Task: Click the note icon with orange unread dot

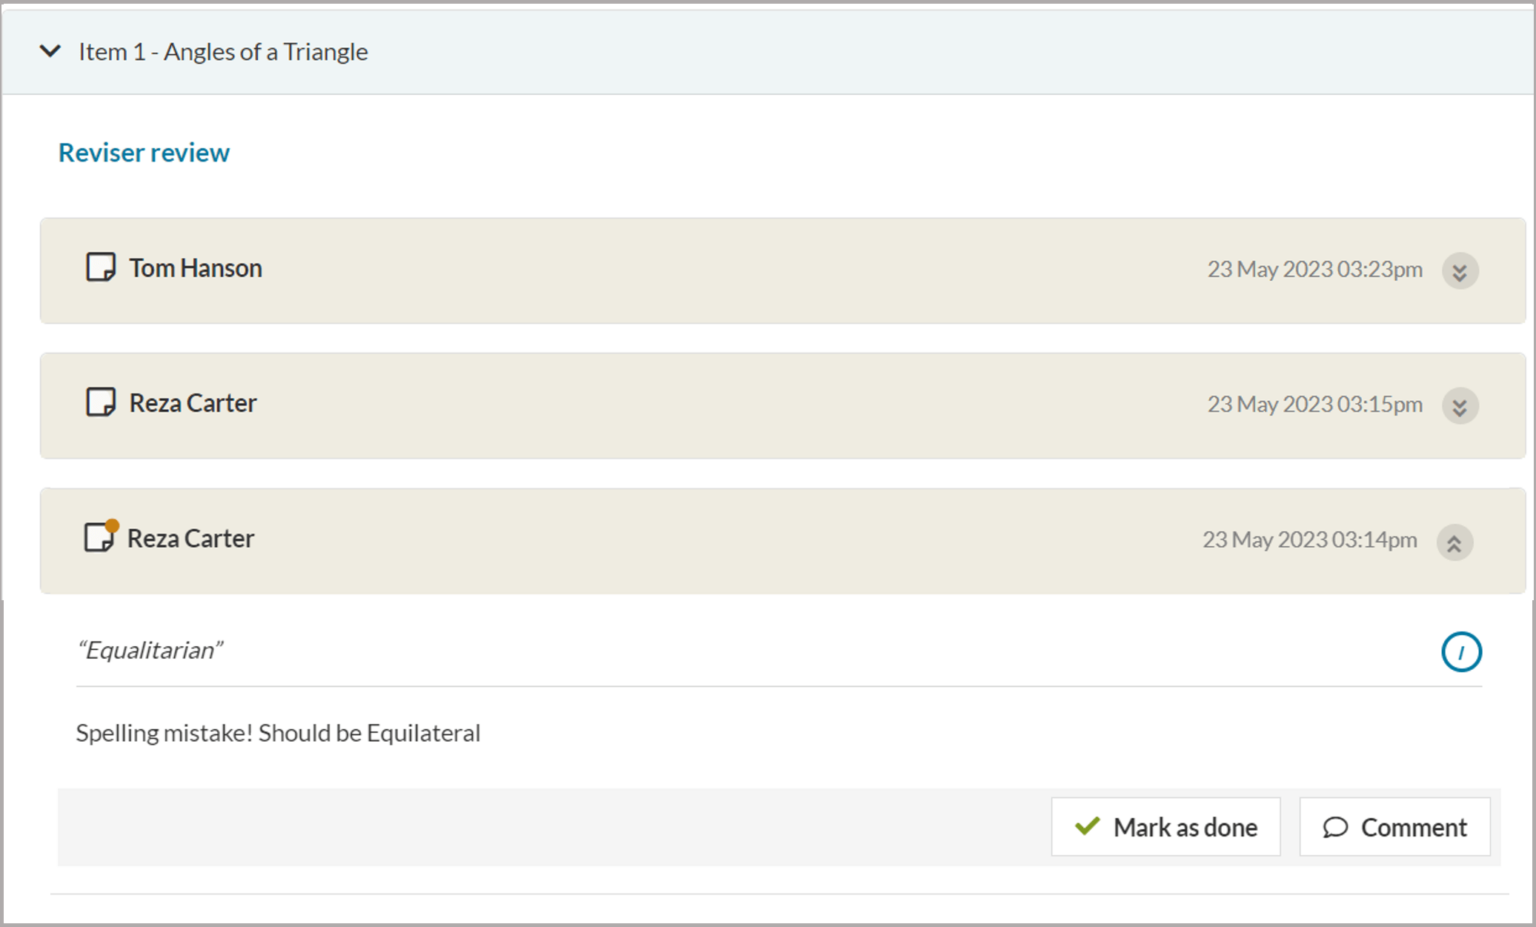Action: pos(97,540)
